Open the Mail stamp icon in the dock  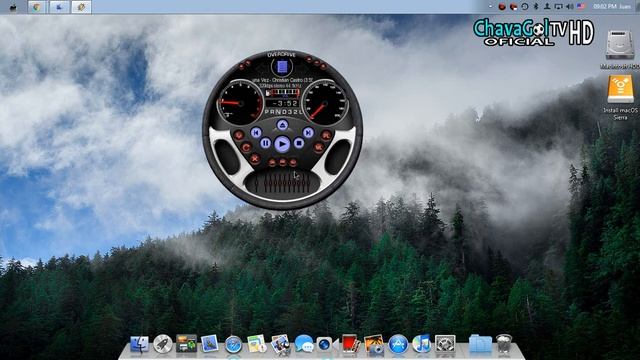209,344
